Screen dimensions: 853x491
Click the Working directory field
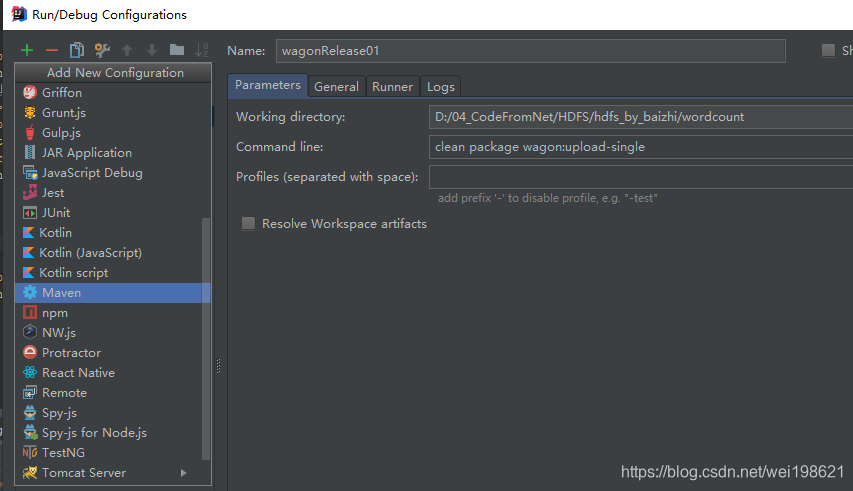point(641,117)
